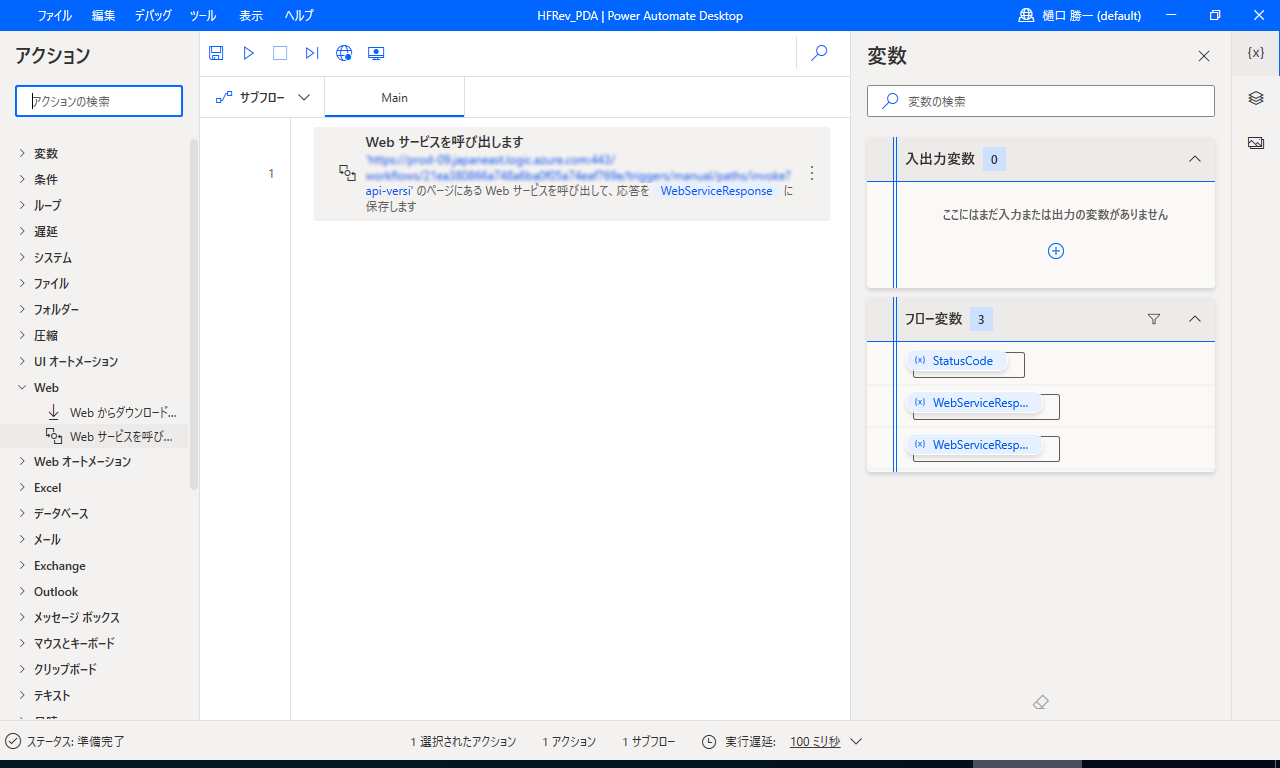Expand the マウスとキーボード action group
1280x768 pixels.
coord(23,643)
